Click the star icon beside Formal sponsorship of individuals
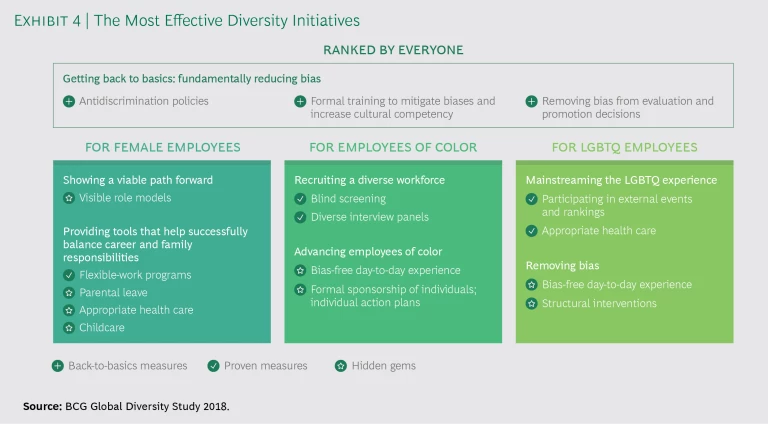768x424 pixels. tap(300, 290)
